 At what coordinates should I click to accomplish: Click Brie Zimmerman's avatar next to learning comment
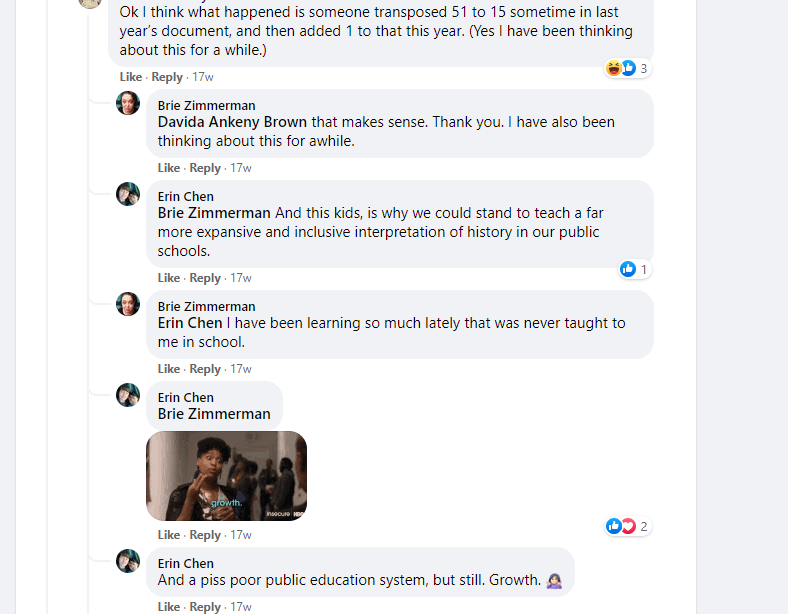coord(128,304)
